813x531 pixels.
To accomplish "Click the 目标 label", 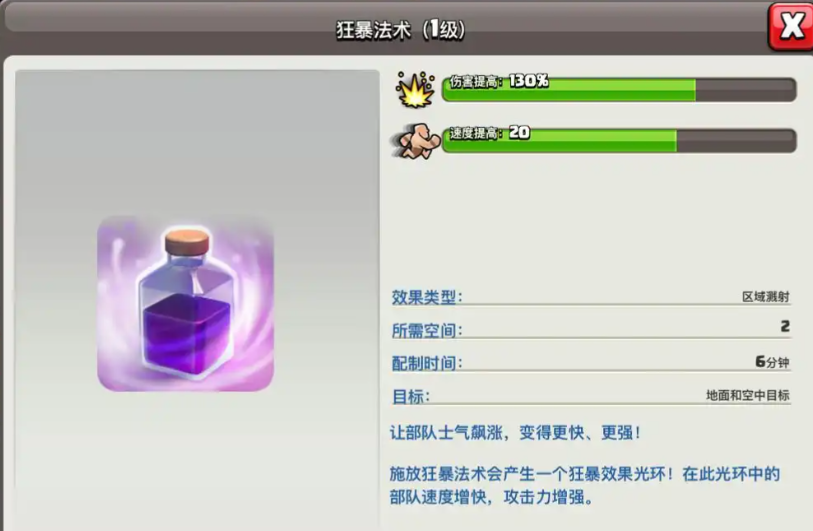I will pyautogui.click(x=411, y=397).
